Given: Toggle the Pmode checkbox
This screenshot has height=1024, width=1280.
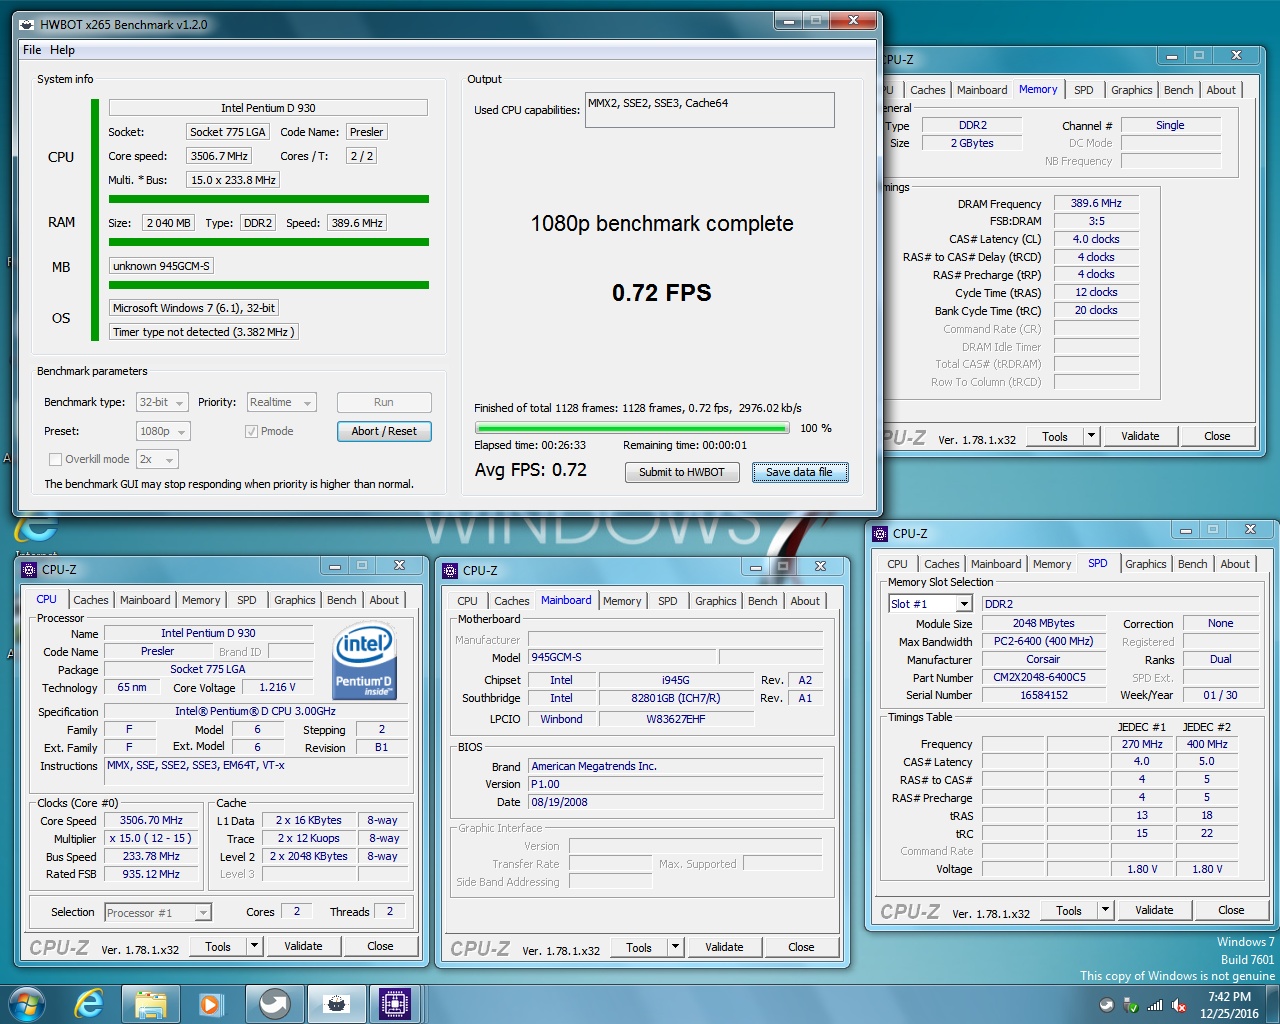Looking at the screenshot, I should click(x=251, y=431).
